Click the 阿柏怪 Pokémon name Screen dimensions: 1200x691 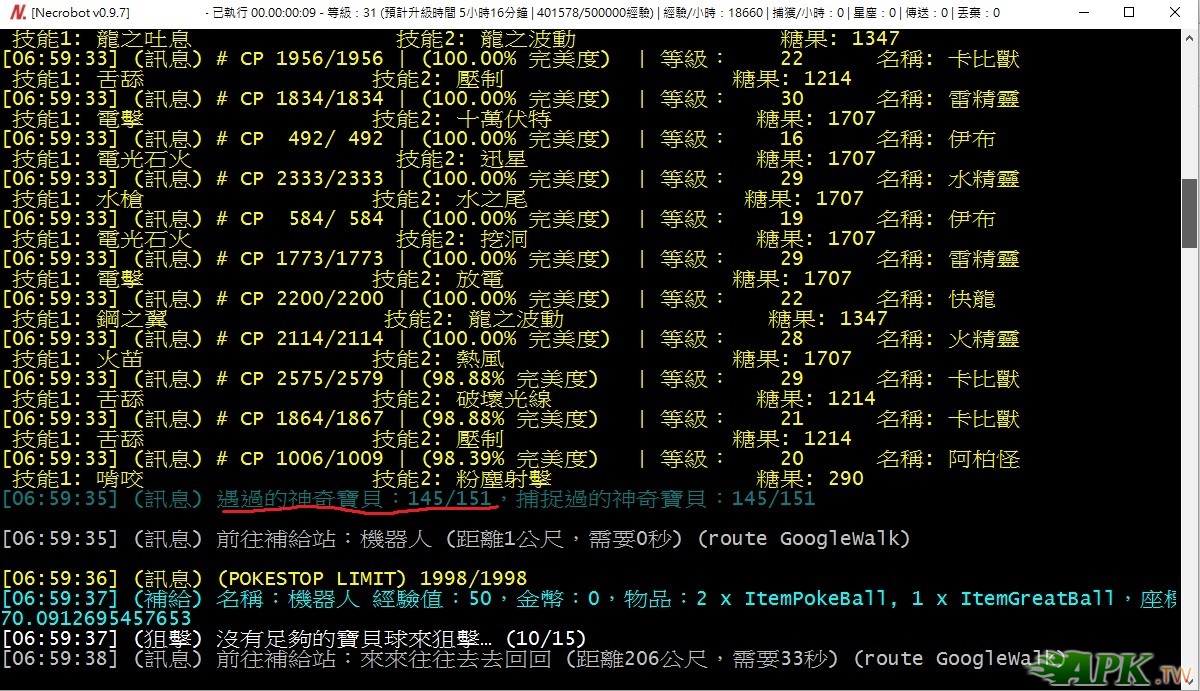[984, 459]
